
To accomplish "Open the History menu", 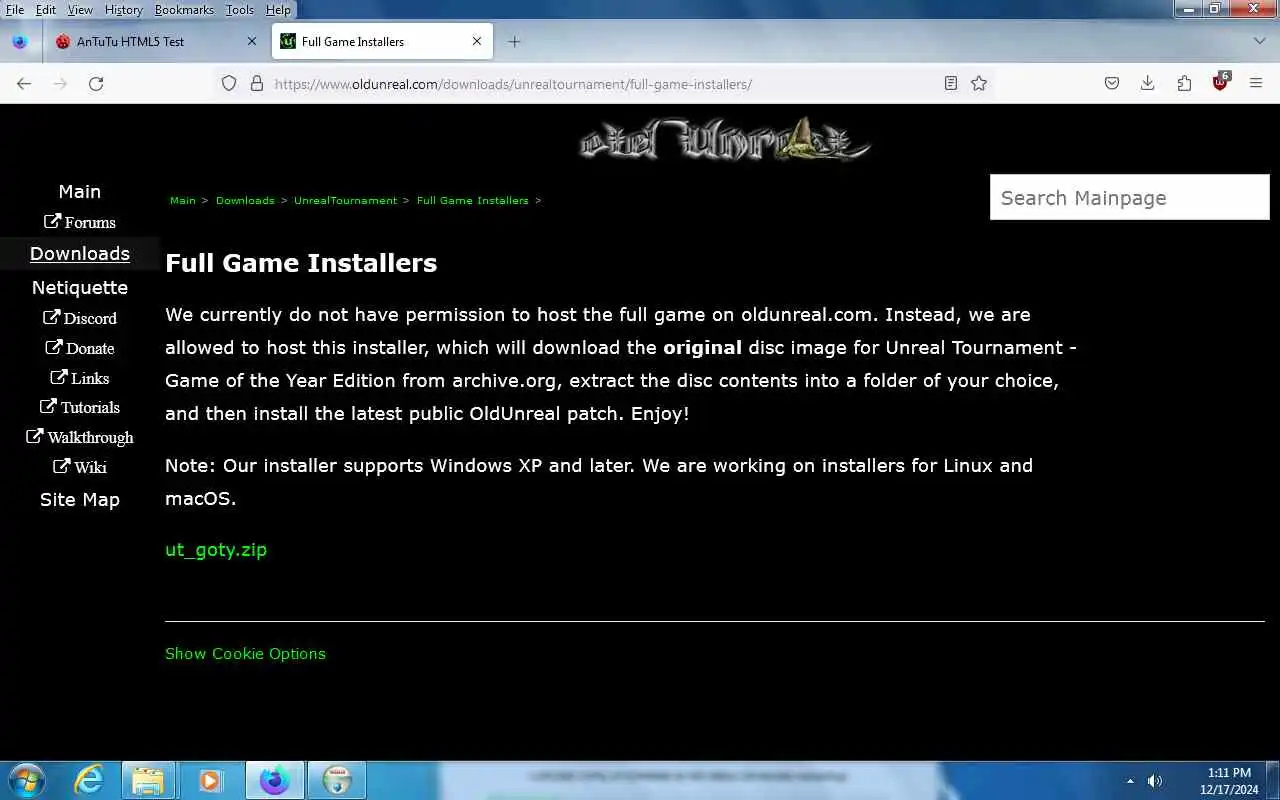I will 124,10.
